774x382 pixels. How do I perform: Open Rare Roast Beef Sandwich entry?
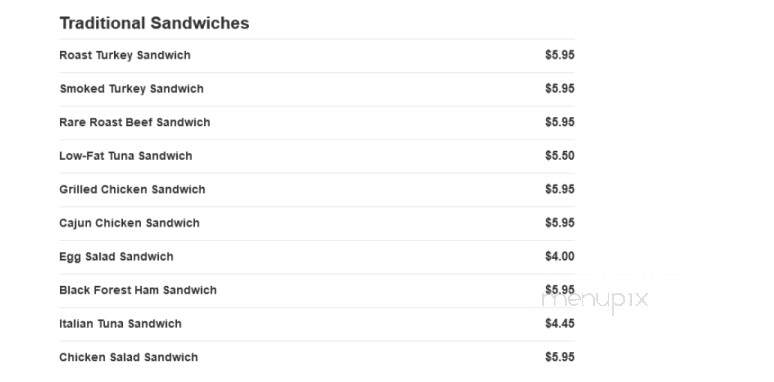135,122
